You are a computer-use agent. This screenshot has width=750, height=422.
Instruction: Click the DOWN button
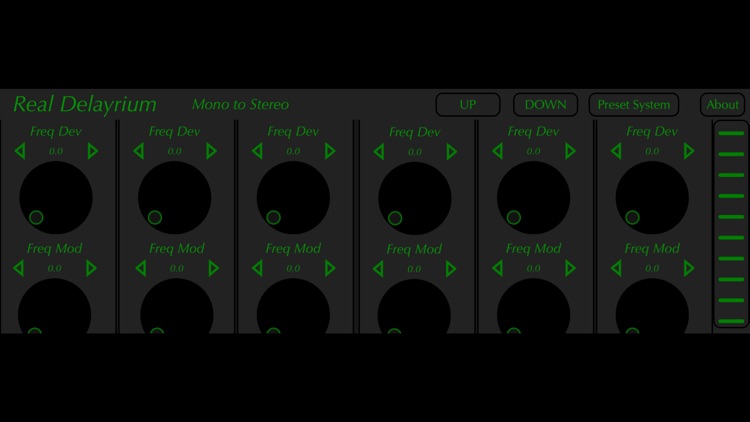[x=545, y=105]
